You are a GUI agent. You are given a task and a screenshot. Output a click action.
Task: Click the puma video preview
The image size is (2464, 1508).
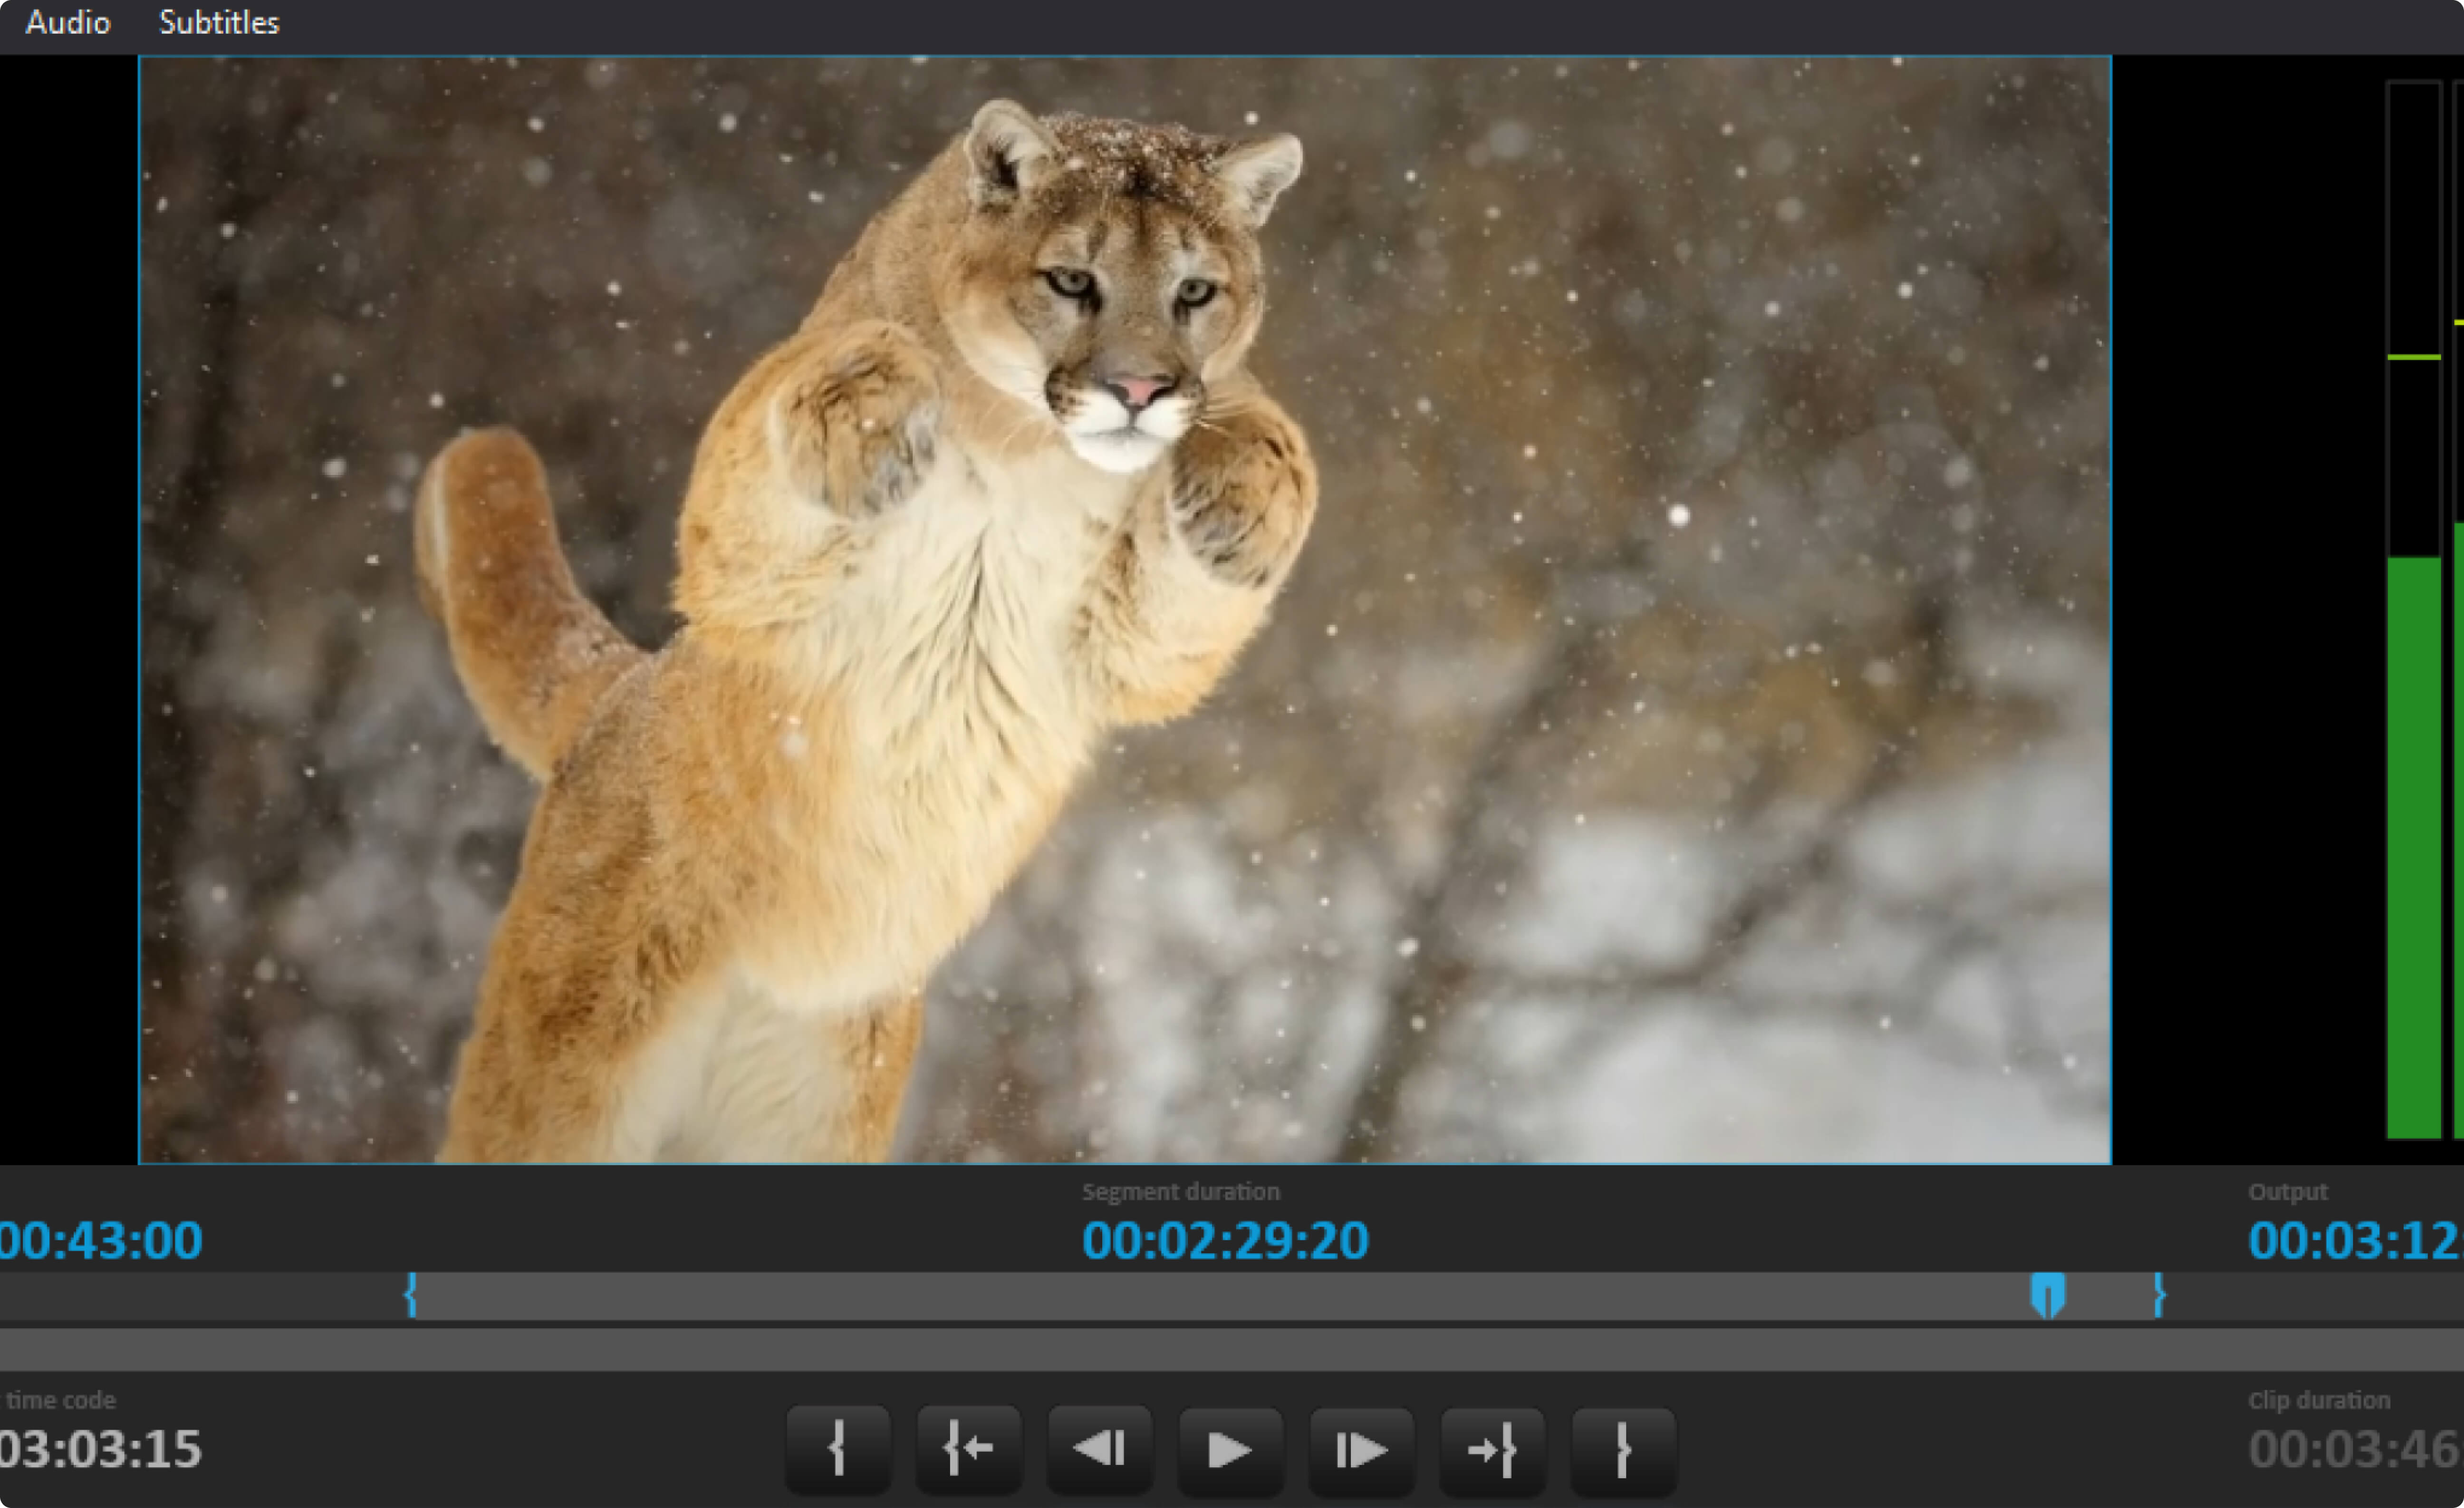[1125, 610]
